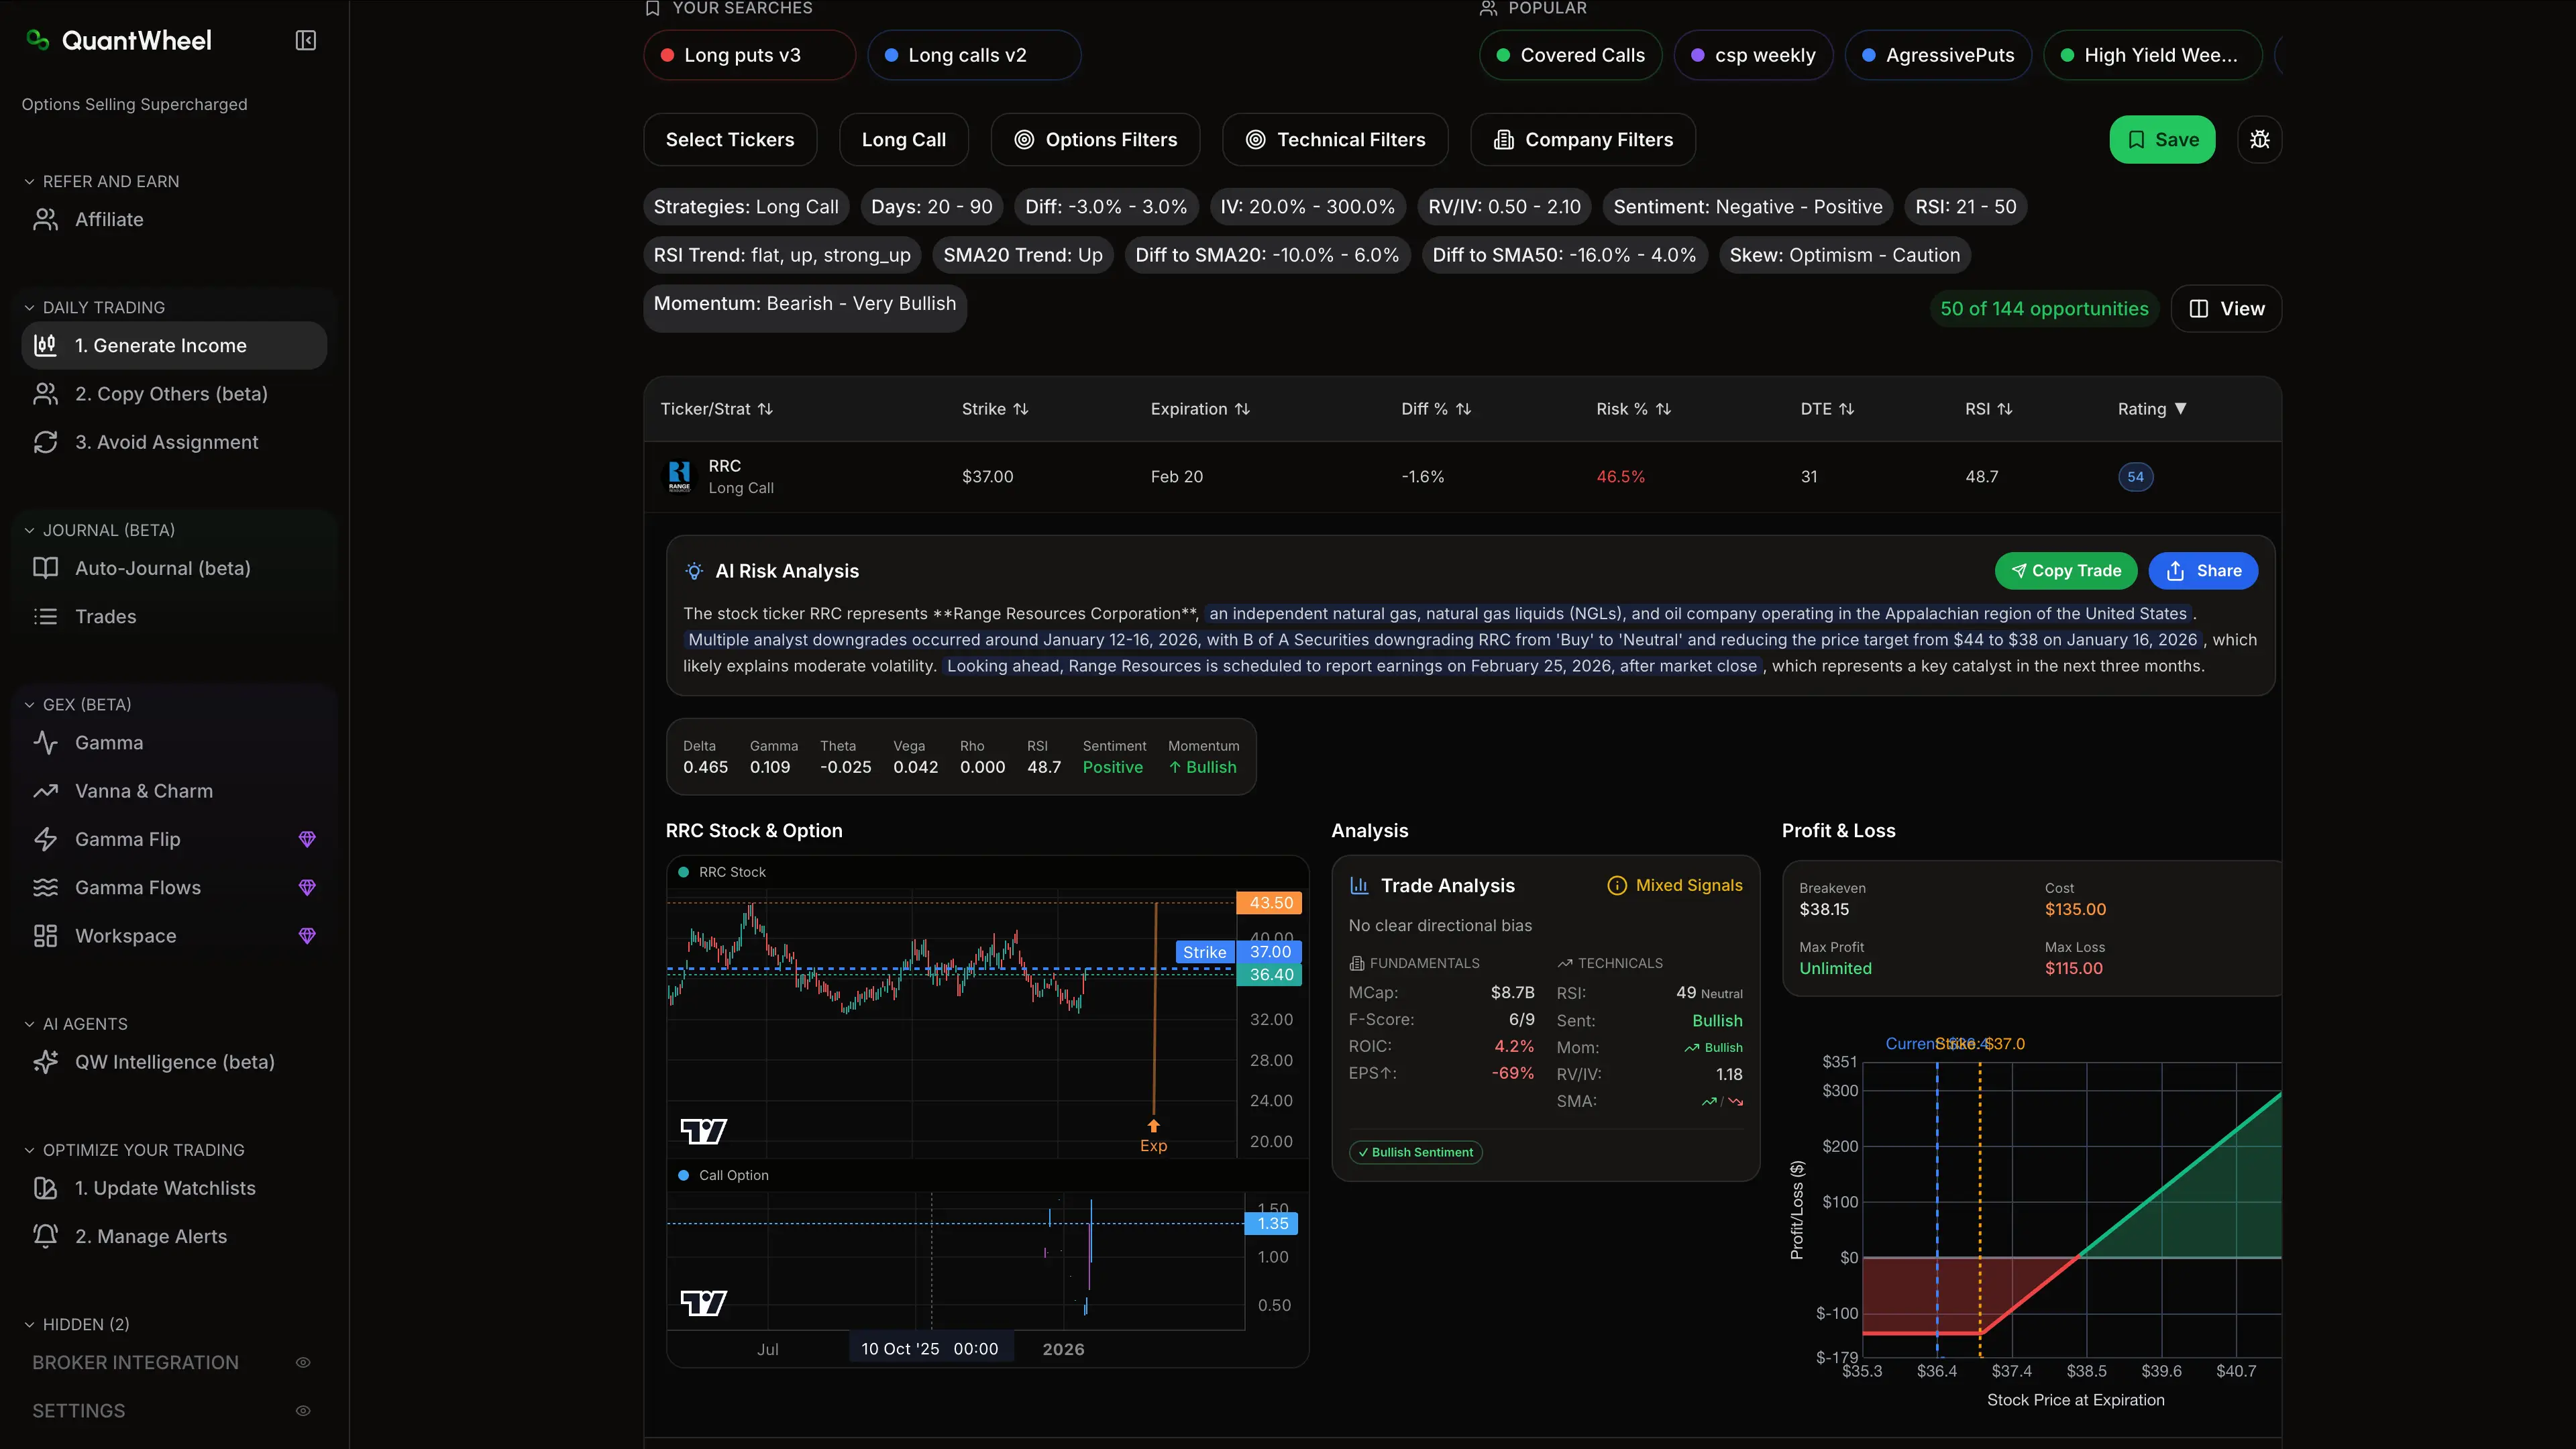Image resolution: width=2576 pixels, height=1449 pixels.
Task: Click the Mixed Signals info icon
Action: [x=1616, y=885]
